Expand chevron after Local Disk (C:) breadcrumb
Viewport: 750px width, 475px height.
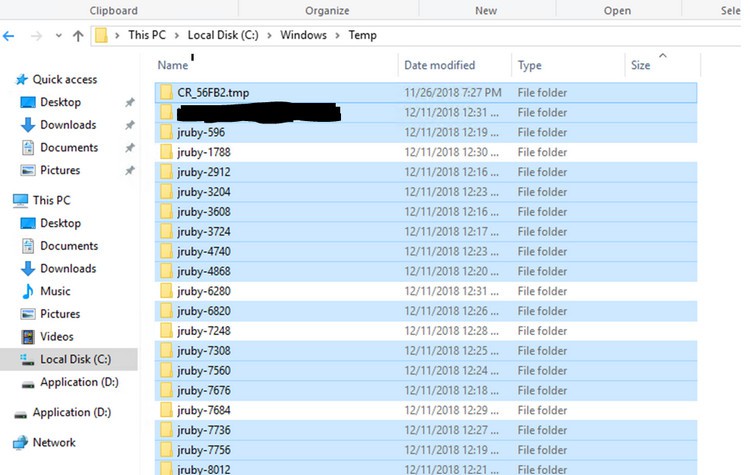pyautogui.click(x=269, y=35)
